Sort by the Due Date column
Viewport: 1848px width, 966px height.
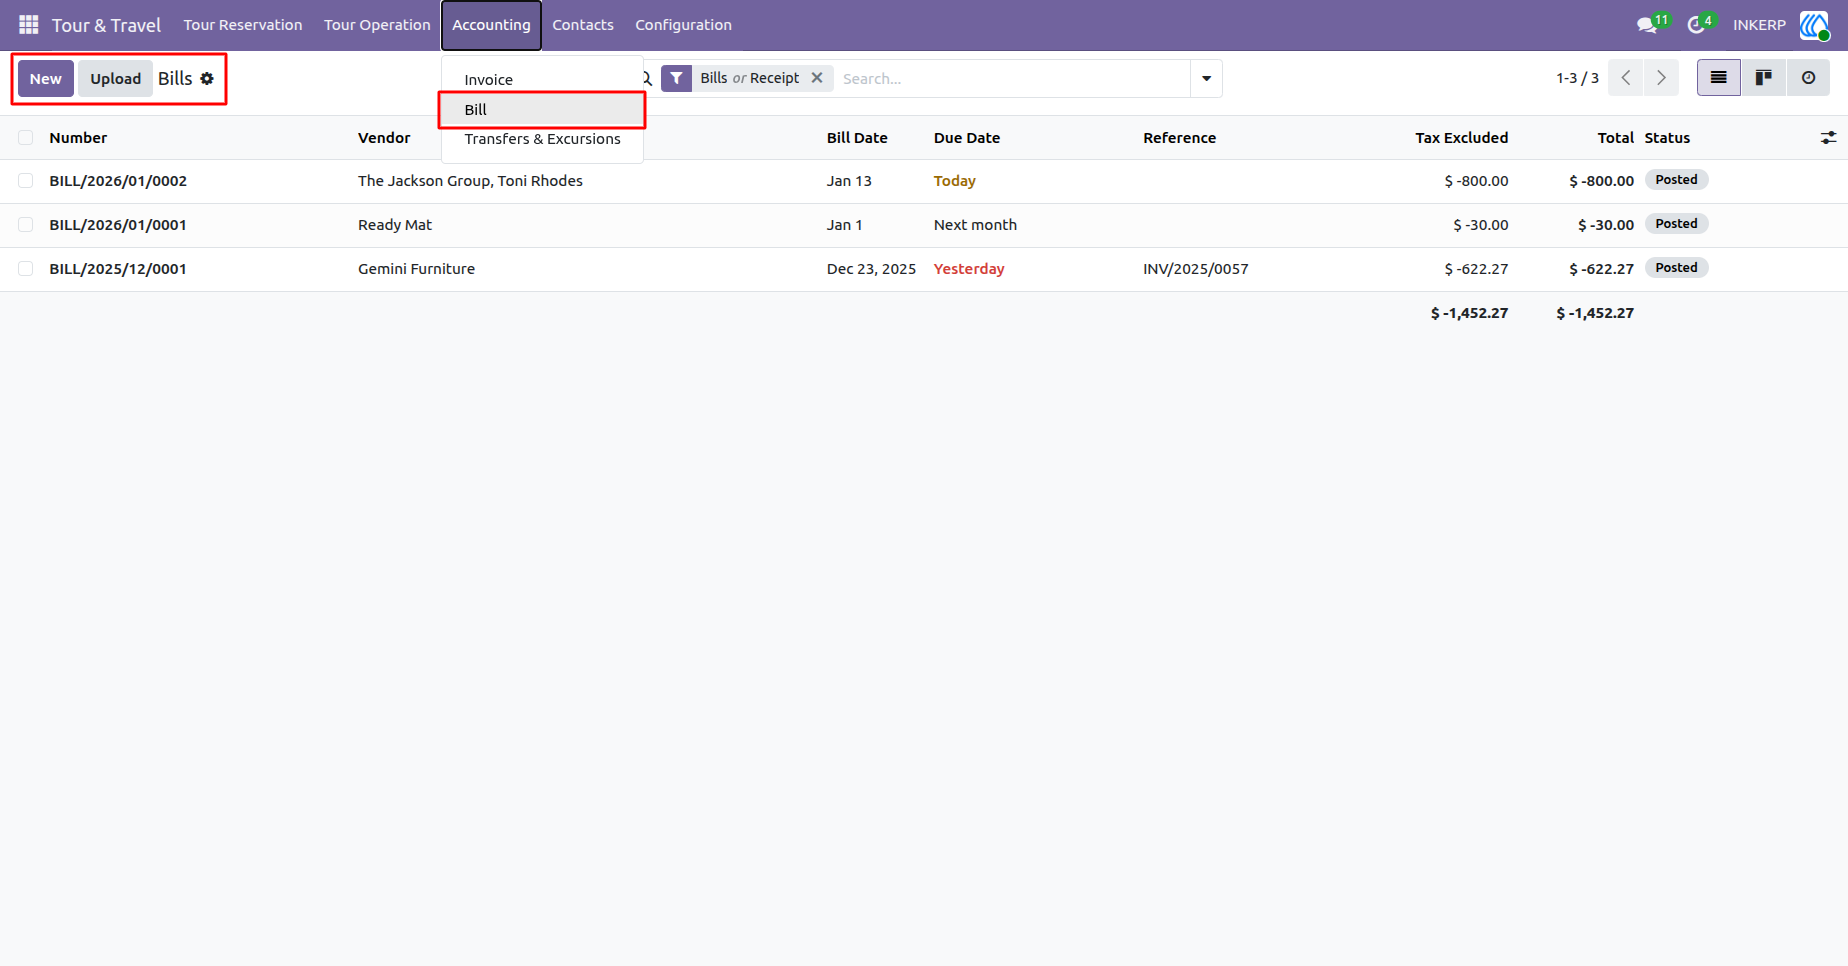[967, 138]
